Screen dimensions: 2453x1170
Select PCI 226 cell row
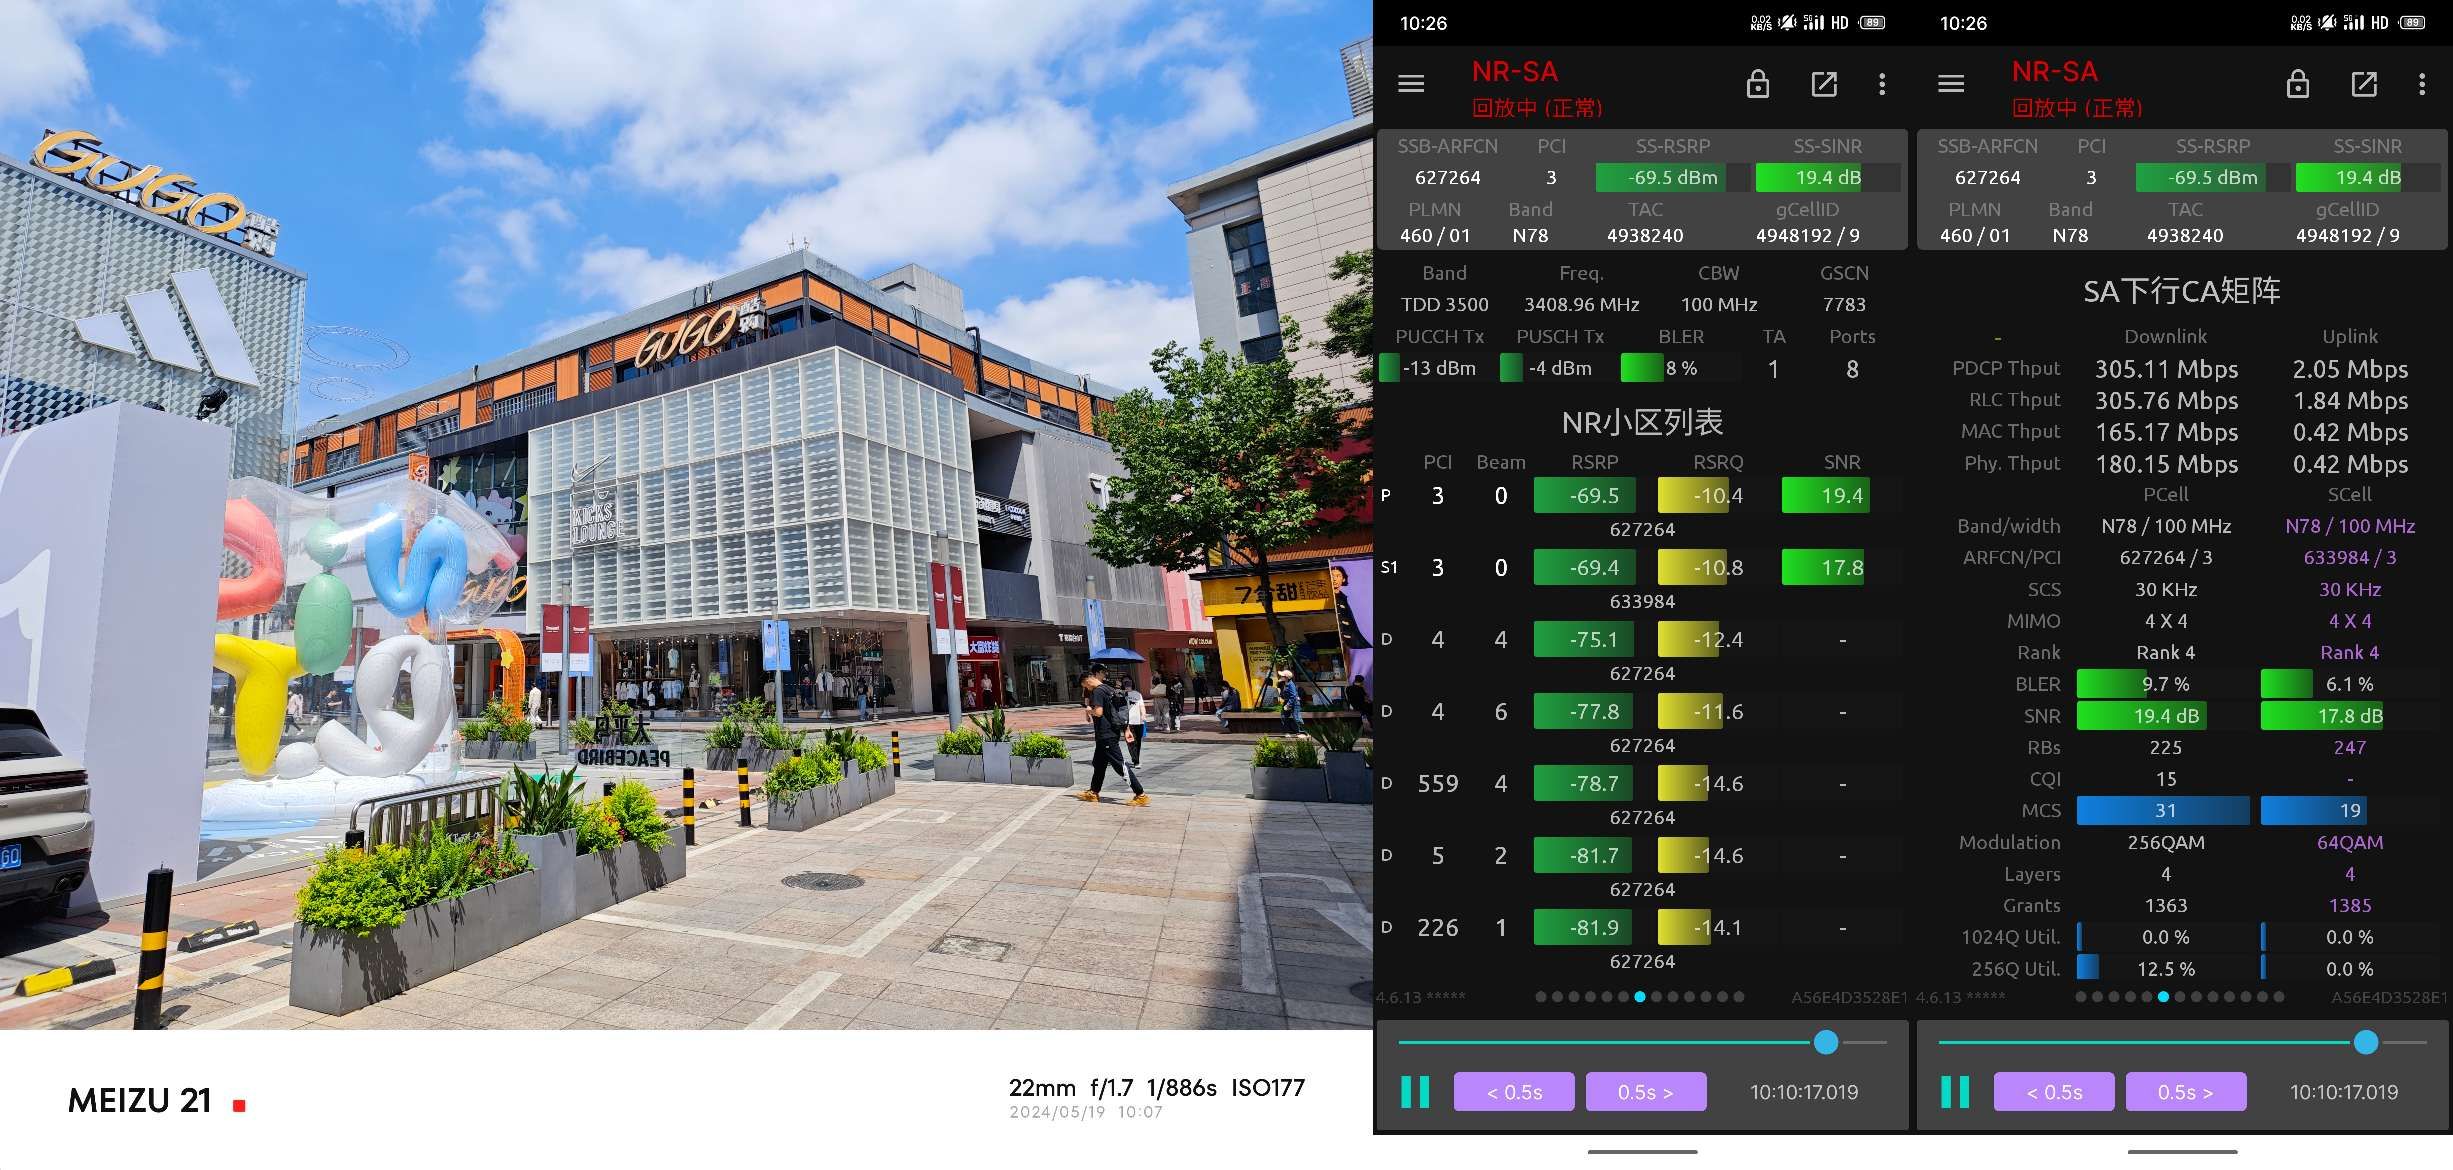[x=1640, y=939]
